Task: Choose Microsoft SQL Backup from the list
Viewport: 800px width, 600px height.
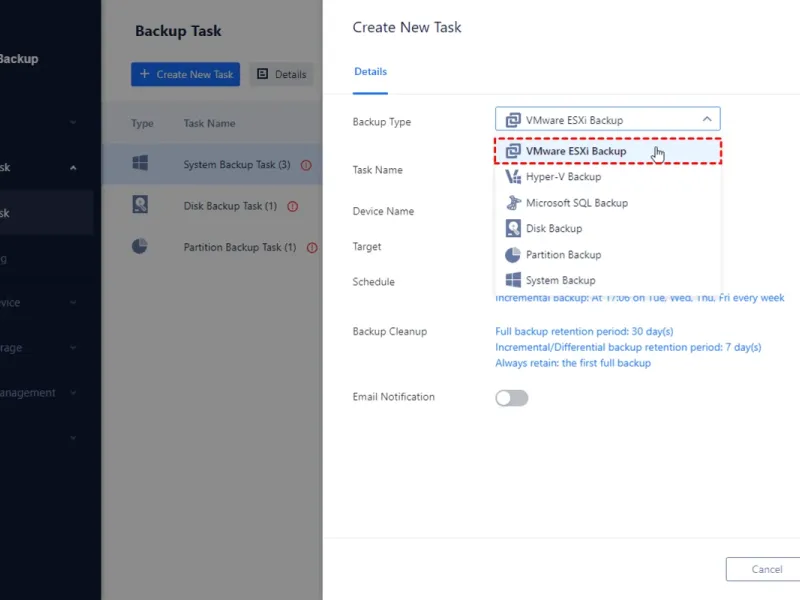Action: pos(607,203)
